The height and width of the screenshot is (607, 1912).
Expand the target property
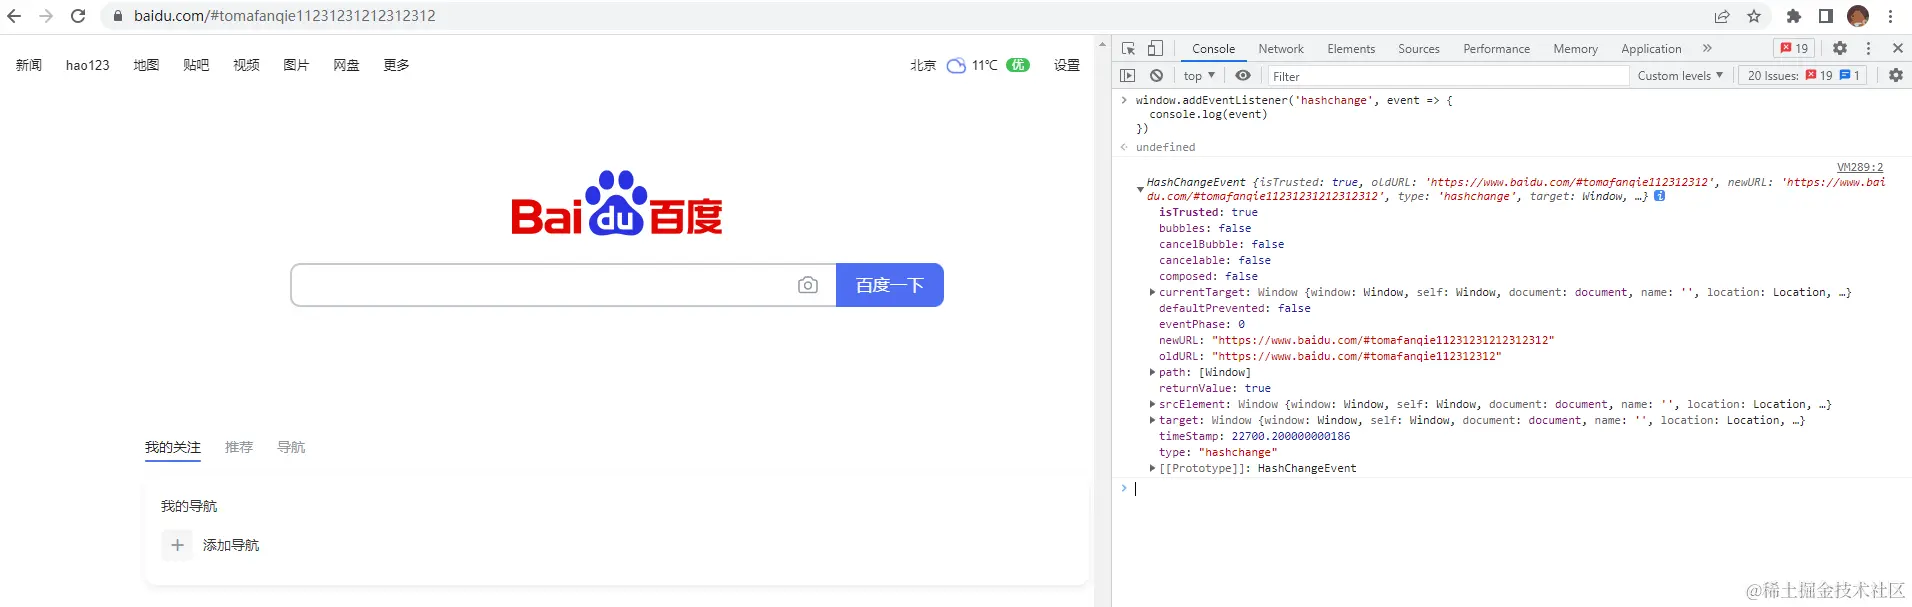click(x=1152, y=421)
